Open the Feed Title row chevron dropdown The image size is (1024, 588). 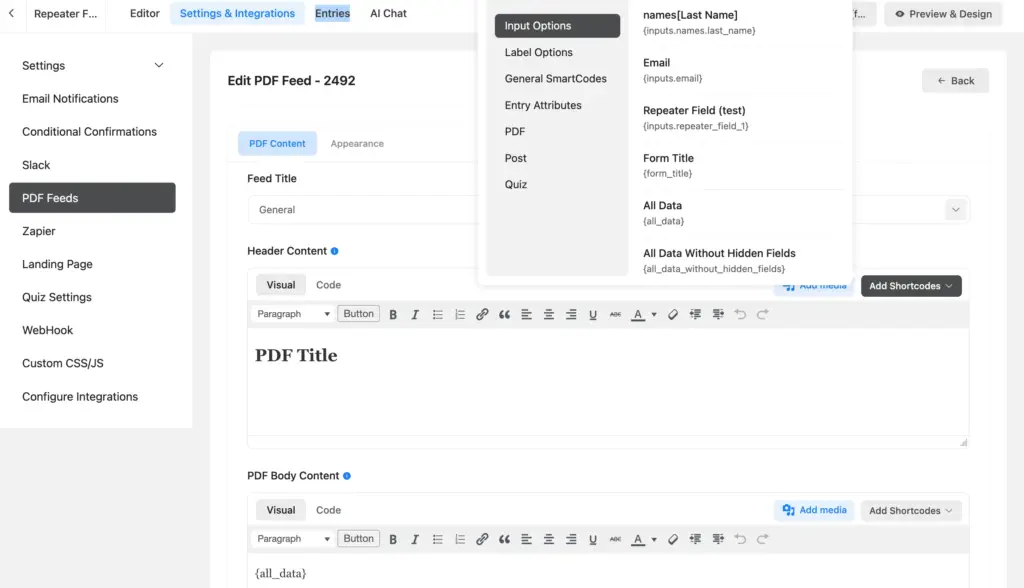tap(955, 210)
